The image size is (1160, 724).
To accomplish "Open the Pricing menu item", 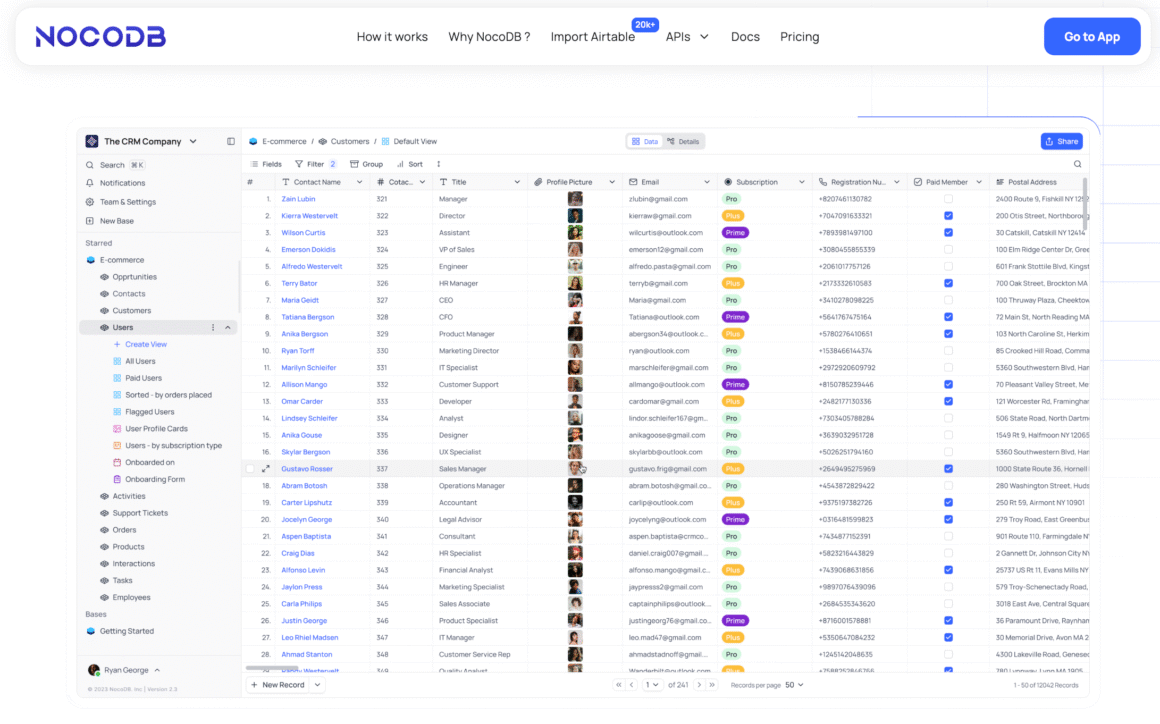I will click(x=799, y=37).
